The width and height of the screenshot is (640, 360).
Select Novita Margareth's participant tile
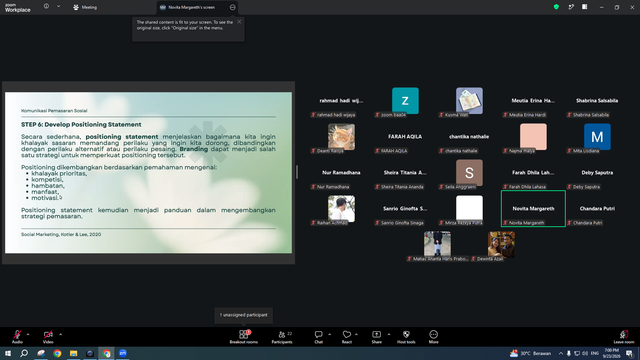click(x=533, y=209)
